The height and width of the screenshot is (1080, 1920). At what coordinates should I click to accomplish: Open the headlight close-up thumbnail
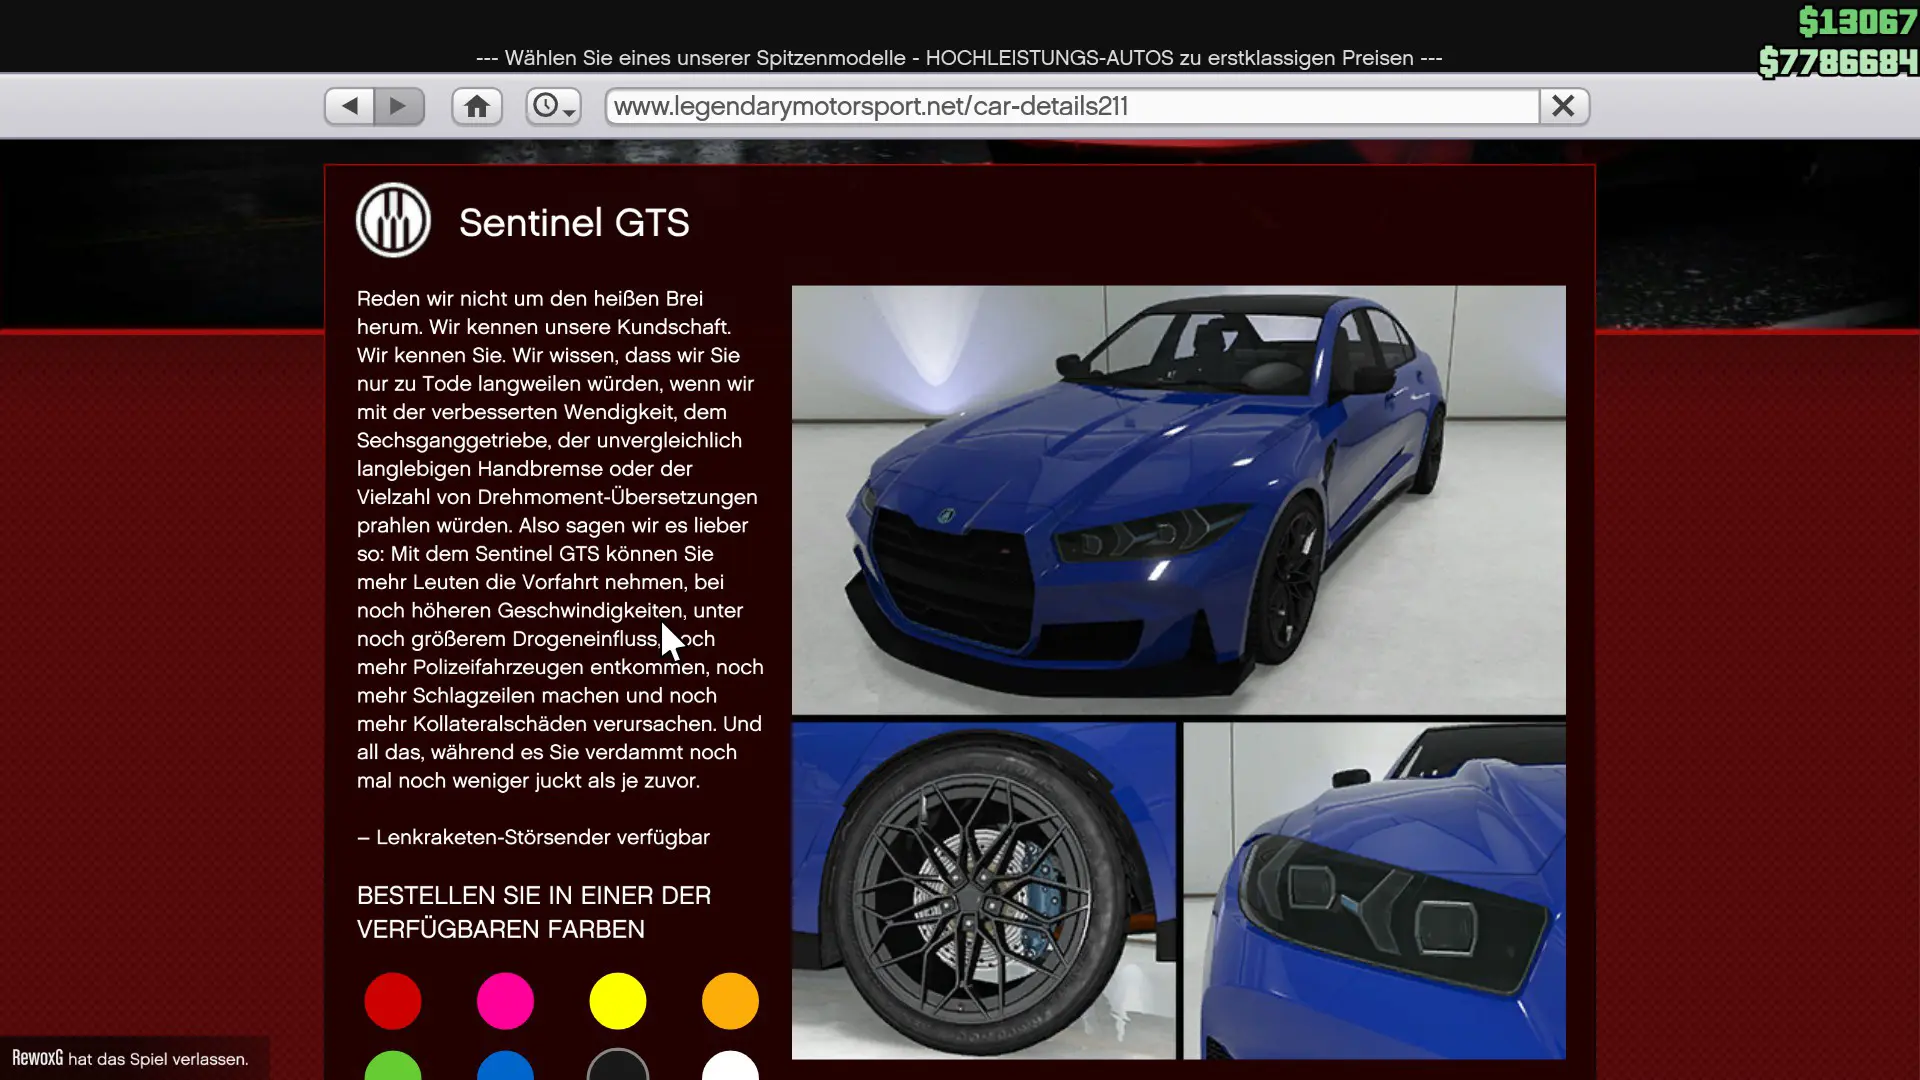1374,890
